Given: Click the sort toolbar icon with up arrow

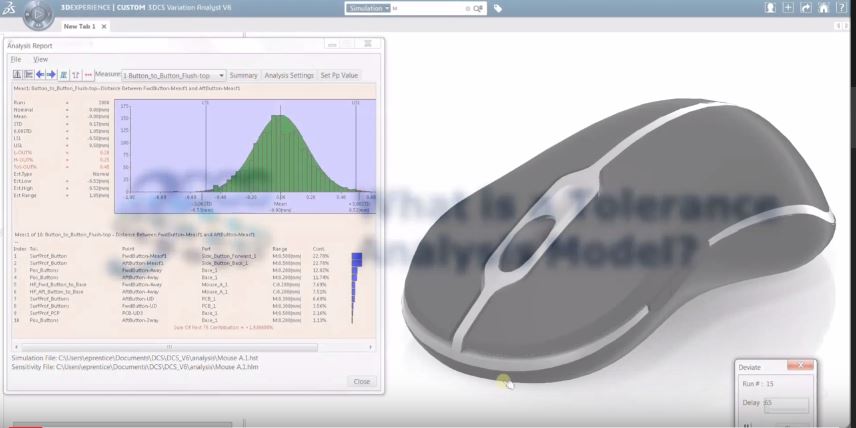Looking at the screenshot, I should tap(76, 75).
